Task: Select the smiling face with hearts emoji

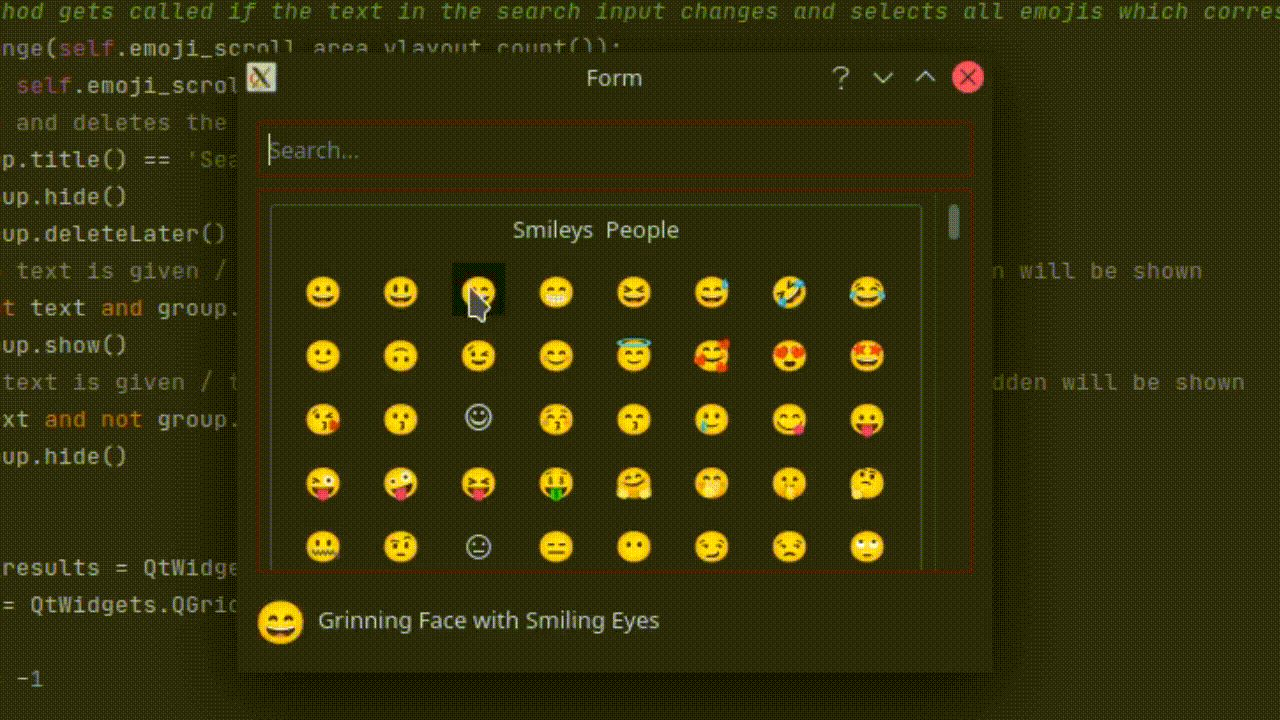Action: (x=711, y=356)
